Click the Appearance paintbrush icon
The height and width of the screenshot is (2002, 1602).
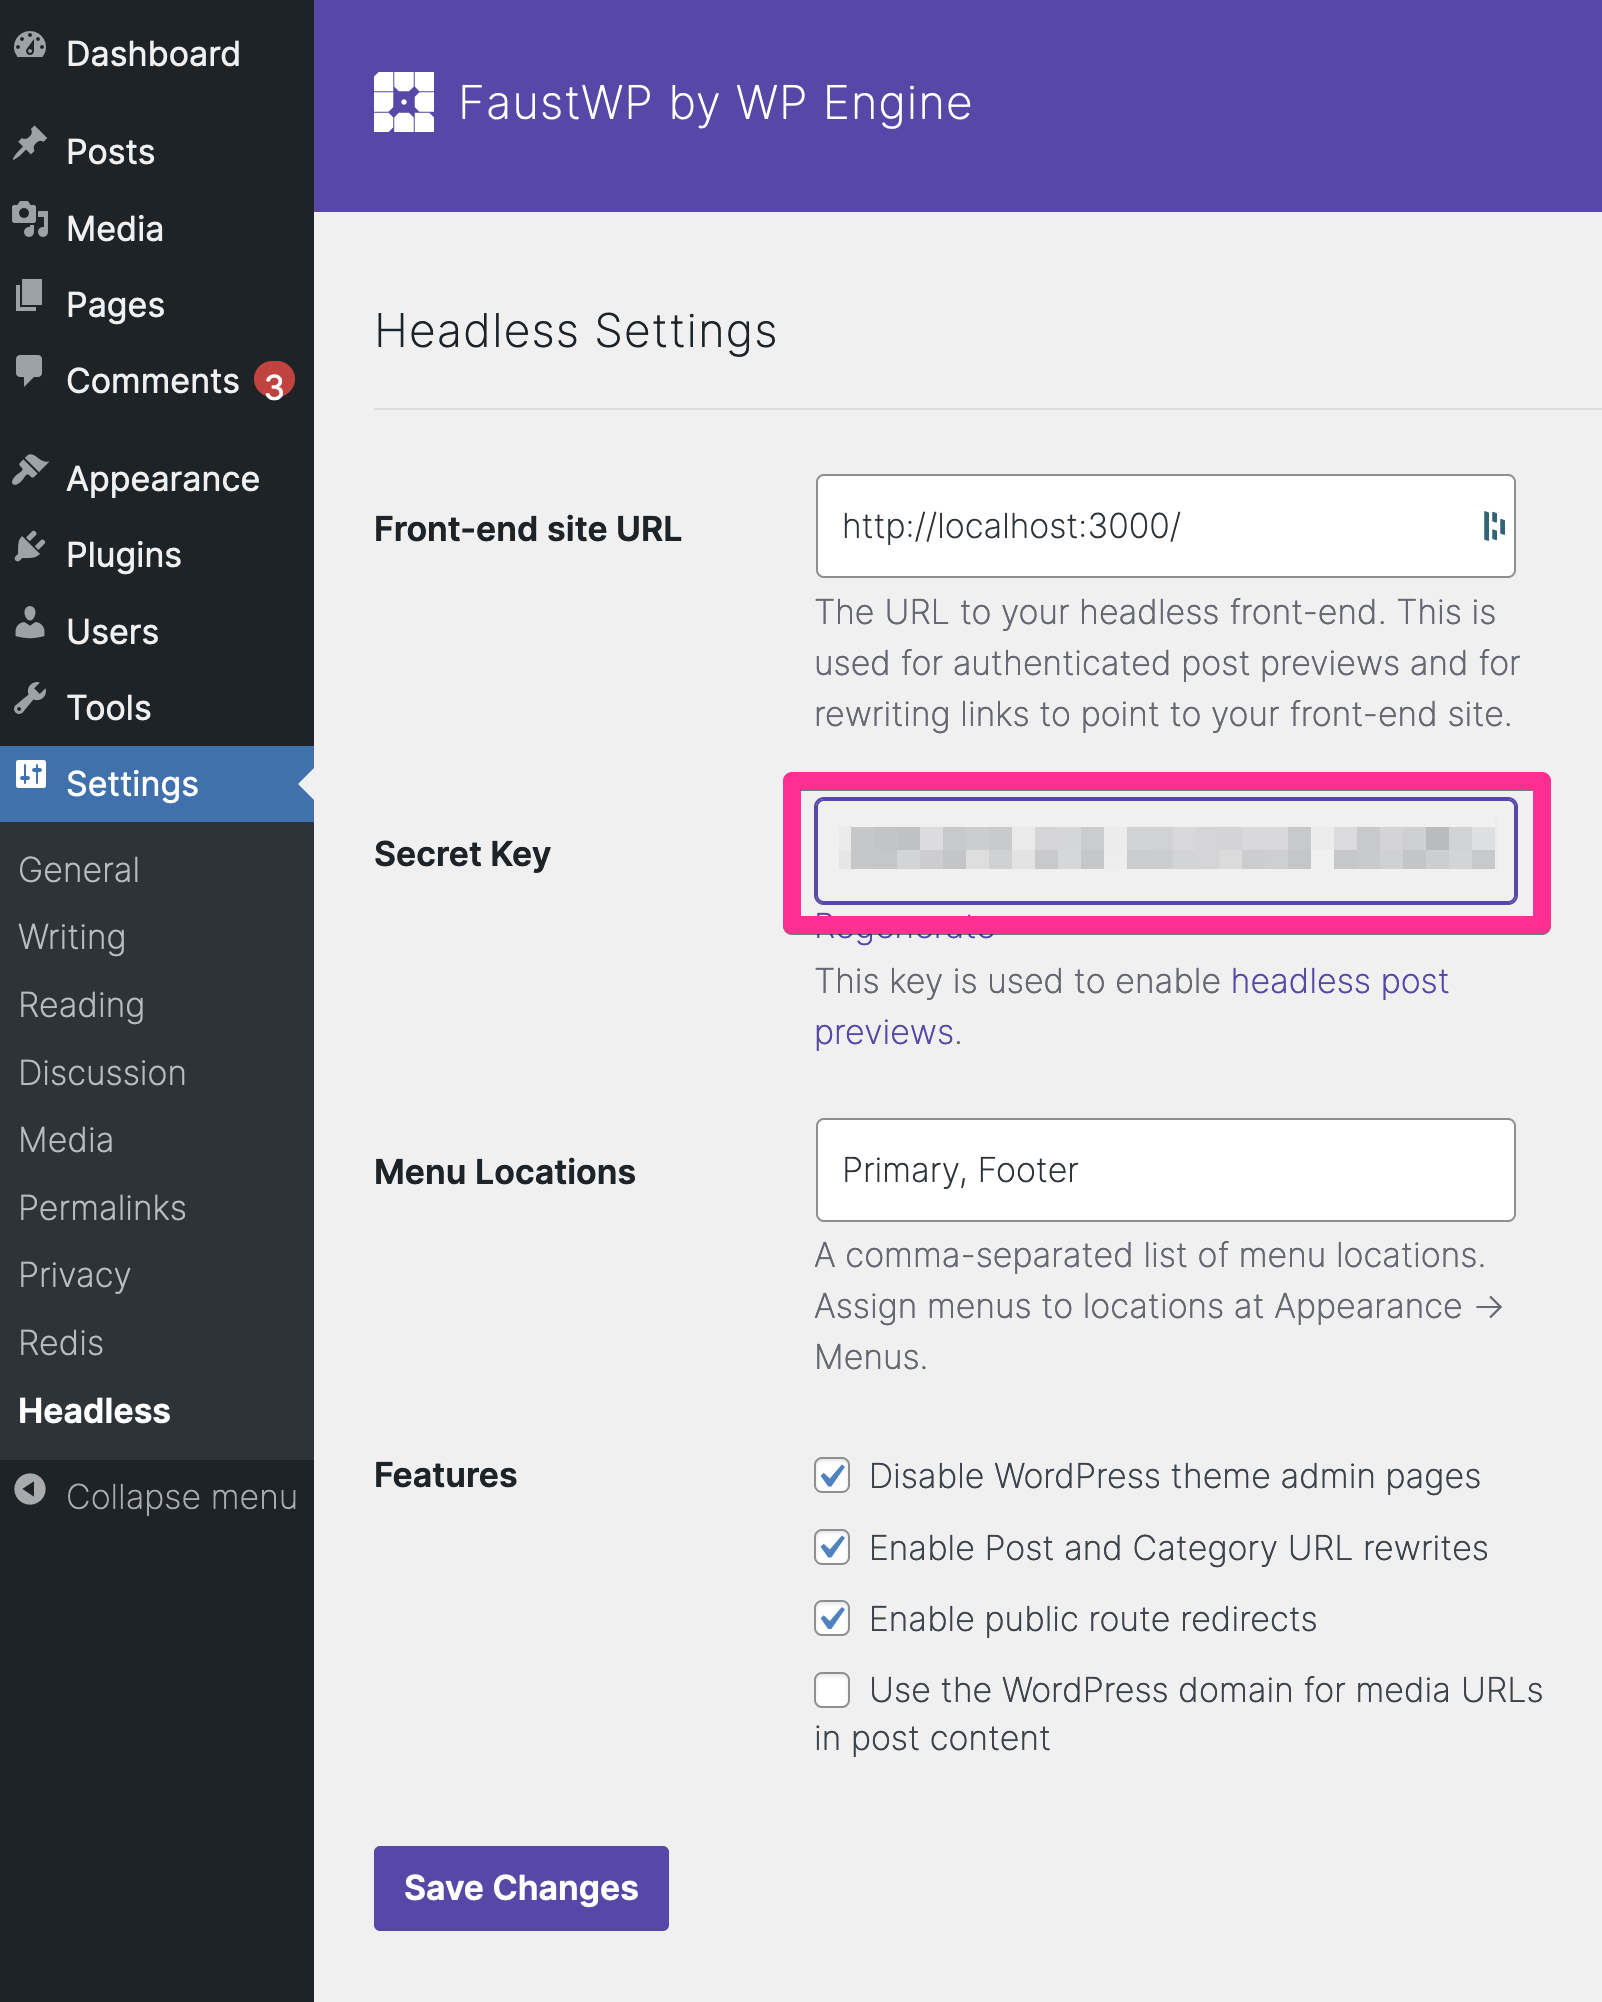pos(30,470)
